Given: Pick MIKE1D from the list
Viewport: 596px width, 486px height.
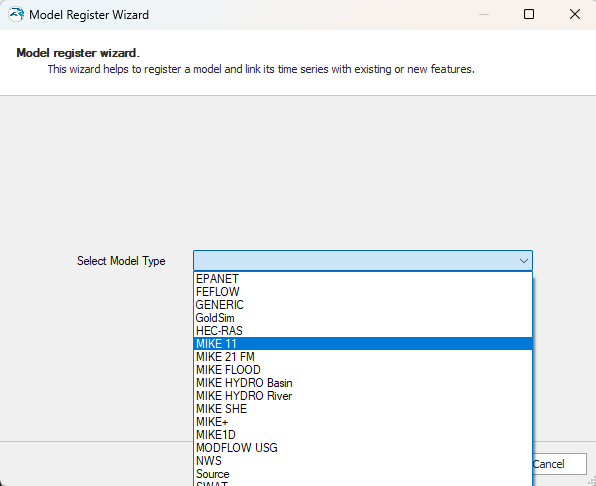Looking at the screenshot, I should (x=363, y=435).
